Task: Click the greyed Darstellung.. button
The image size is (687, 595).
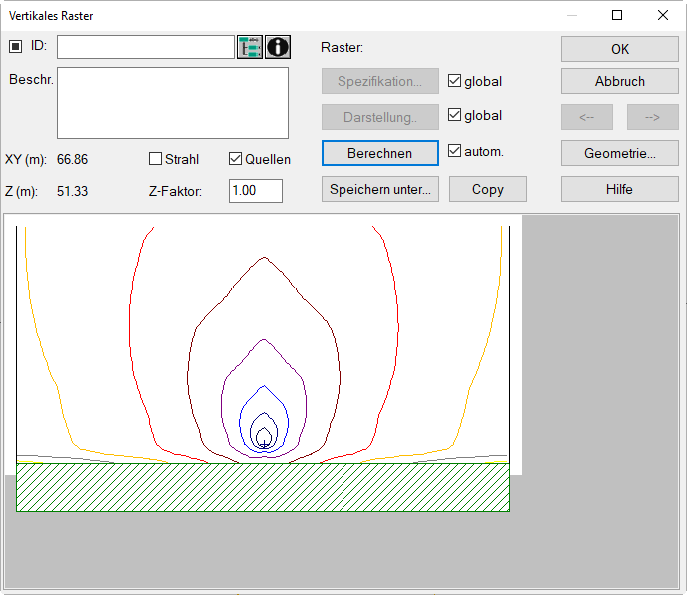Action: (x=380, y=117)
